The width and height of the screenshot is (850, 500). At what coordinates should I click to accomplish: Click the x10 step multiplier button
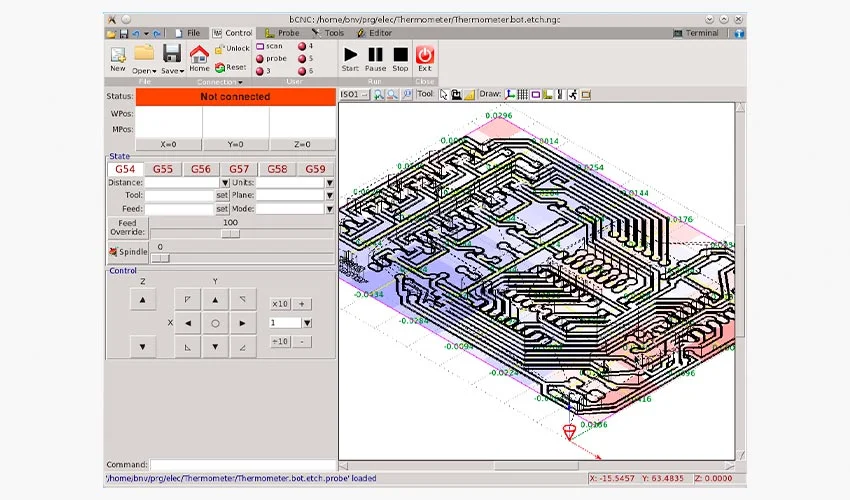click(x=280, y=304)
